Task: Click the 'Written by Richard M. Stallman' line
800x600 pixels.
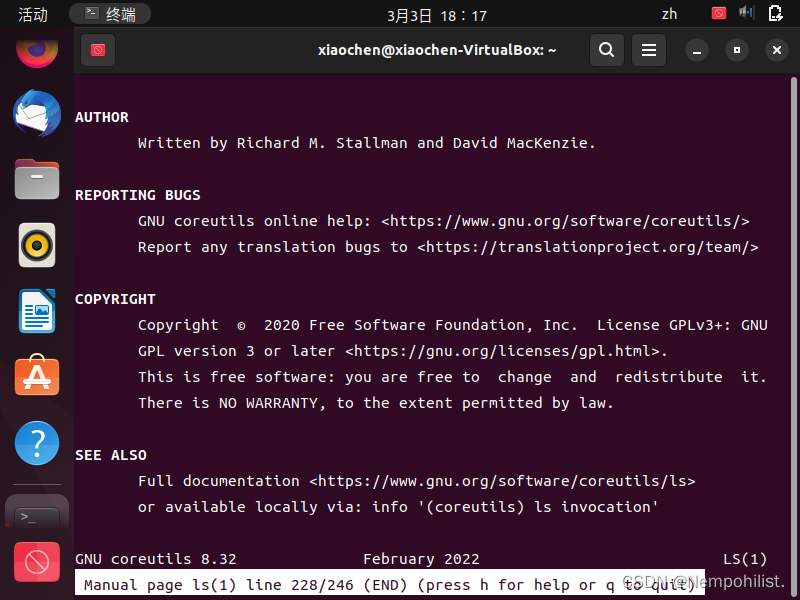Action: (366, 143)
